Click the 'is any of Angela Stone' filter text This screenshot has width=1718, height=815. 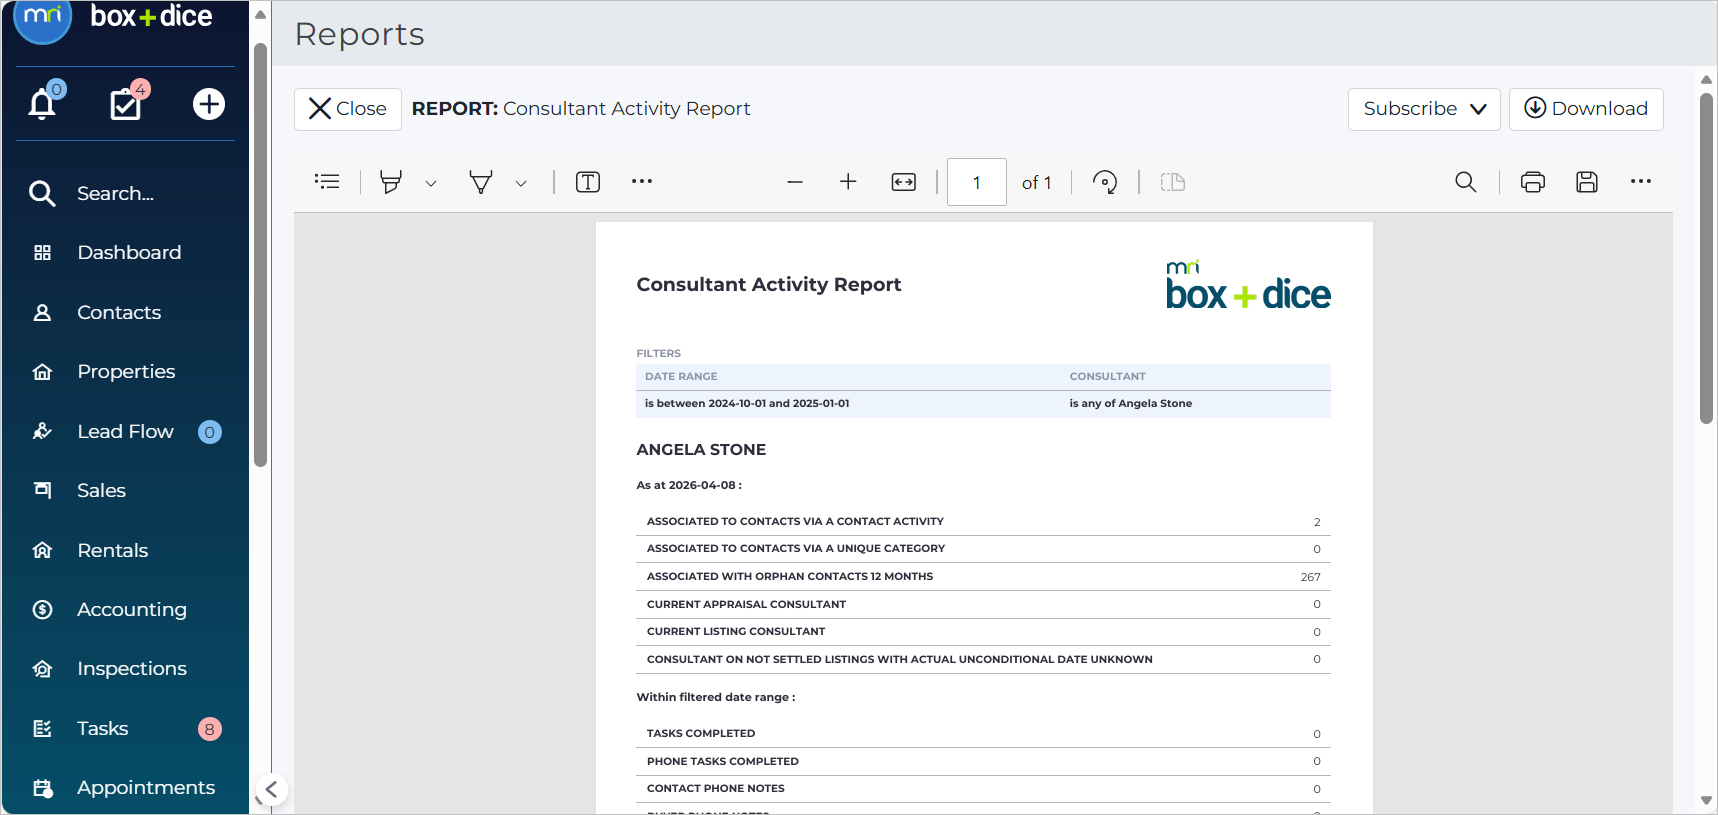1130,404
